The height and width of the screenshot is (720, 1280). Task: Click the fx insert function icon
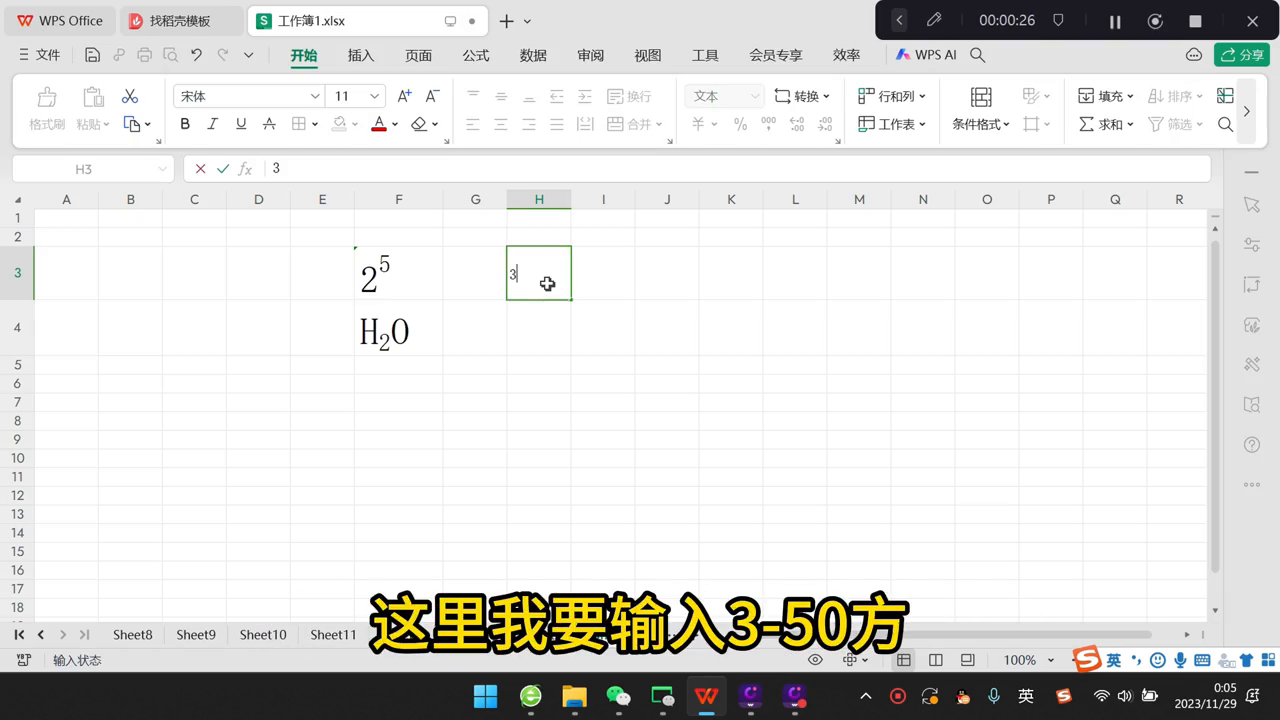point(245,169)
